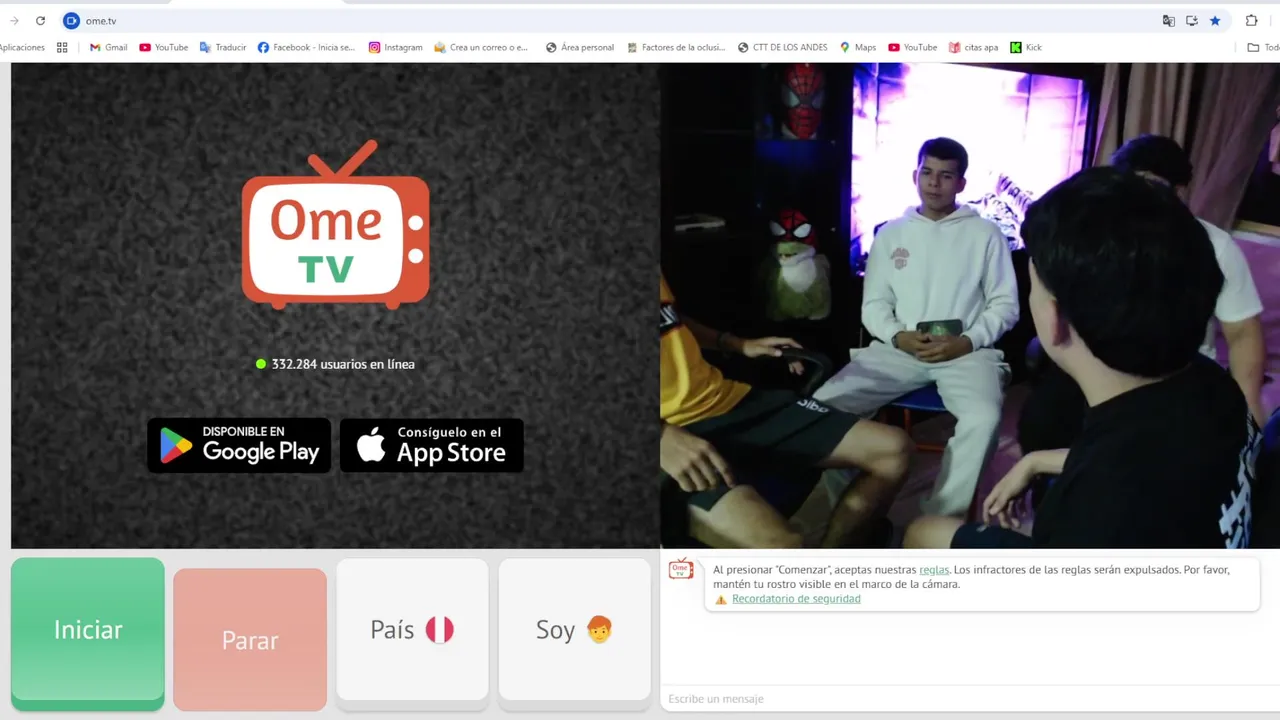The width and height of the screenshot is (1280, 720).
Task: Open the Maps bookmark
Action: (857, 47)
